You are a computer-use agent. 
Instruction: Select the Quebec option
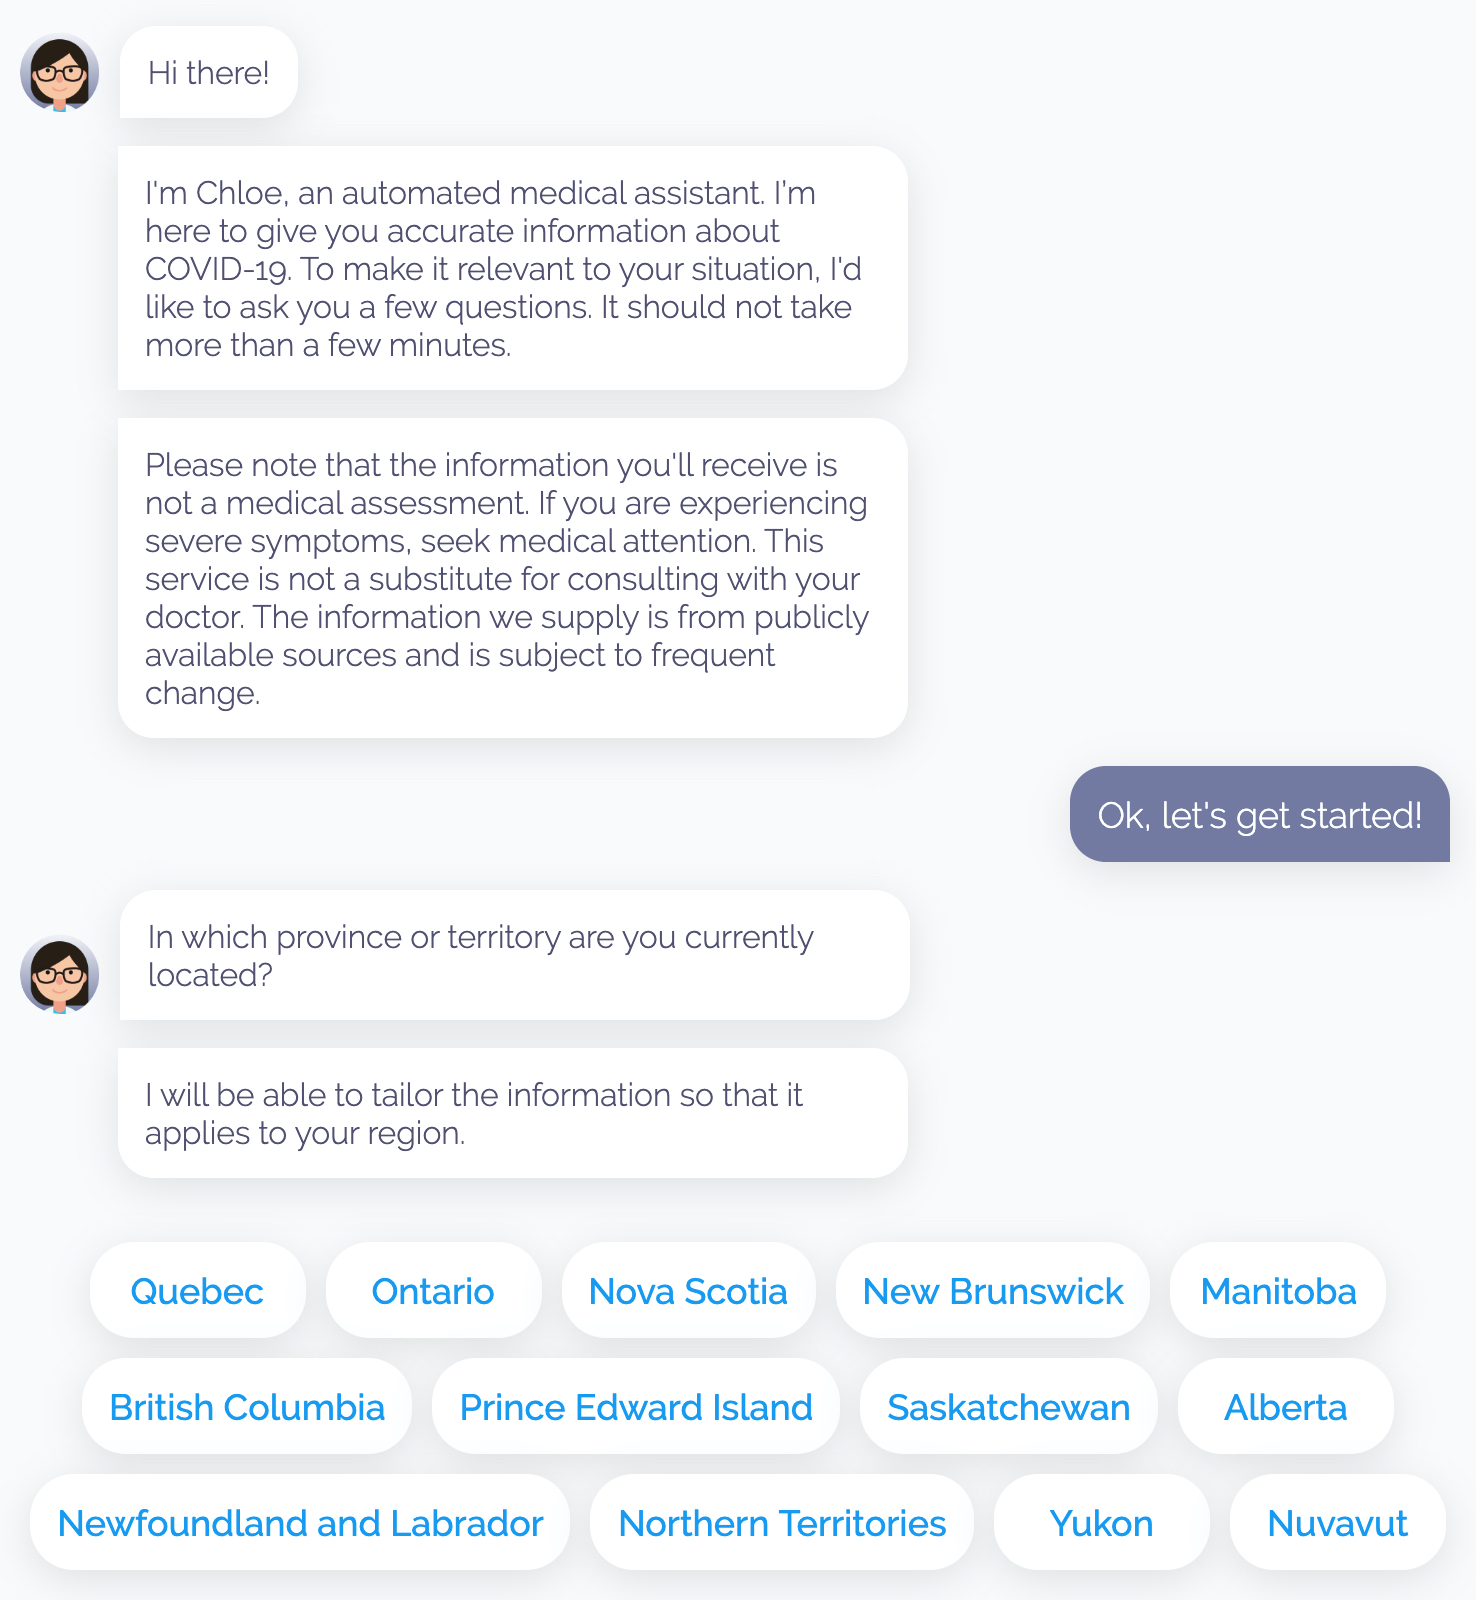coord(197,1290)
